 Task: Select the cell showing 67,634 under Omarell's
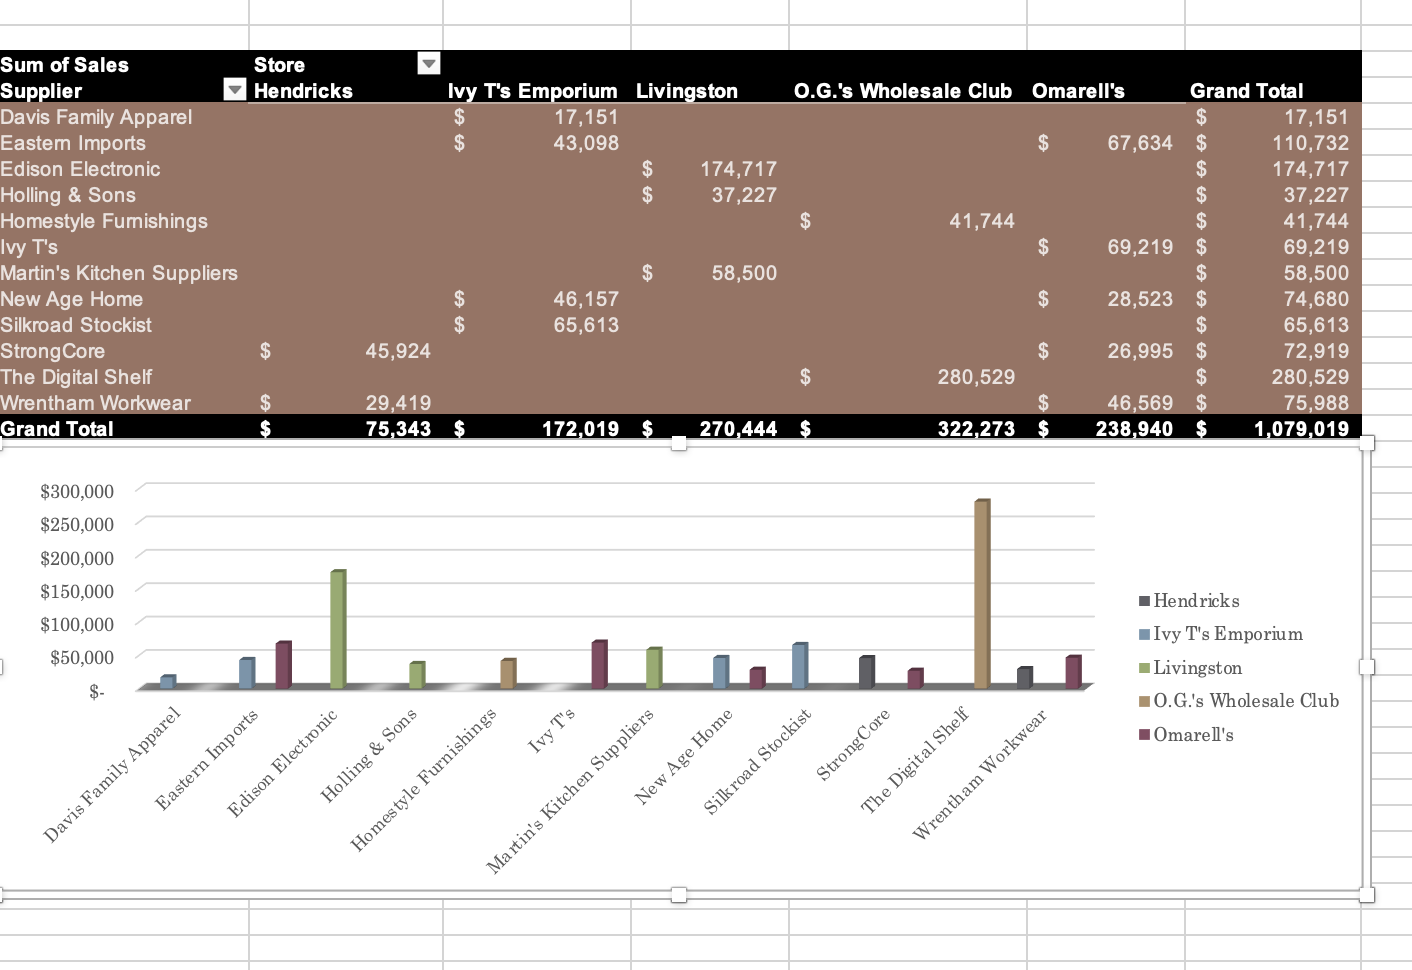(1106, 142)
